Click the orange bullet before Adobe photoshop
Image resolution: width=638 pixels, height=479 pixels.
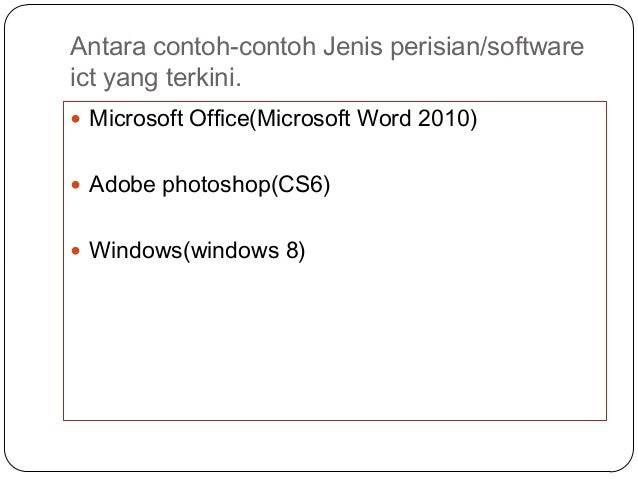78,185
